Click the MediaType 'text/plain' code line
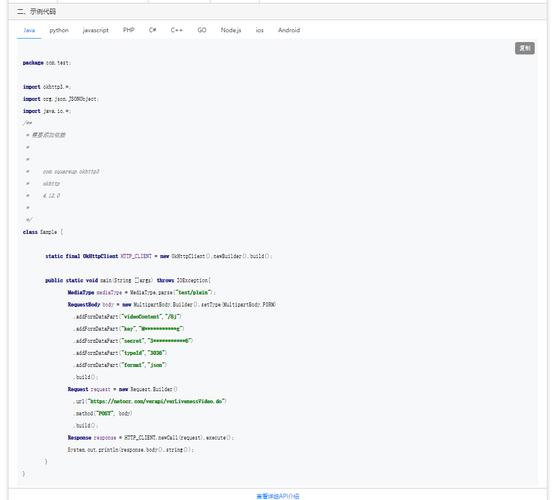The height and width of the screenshot is (500, 556). click(142, 292)
